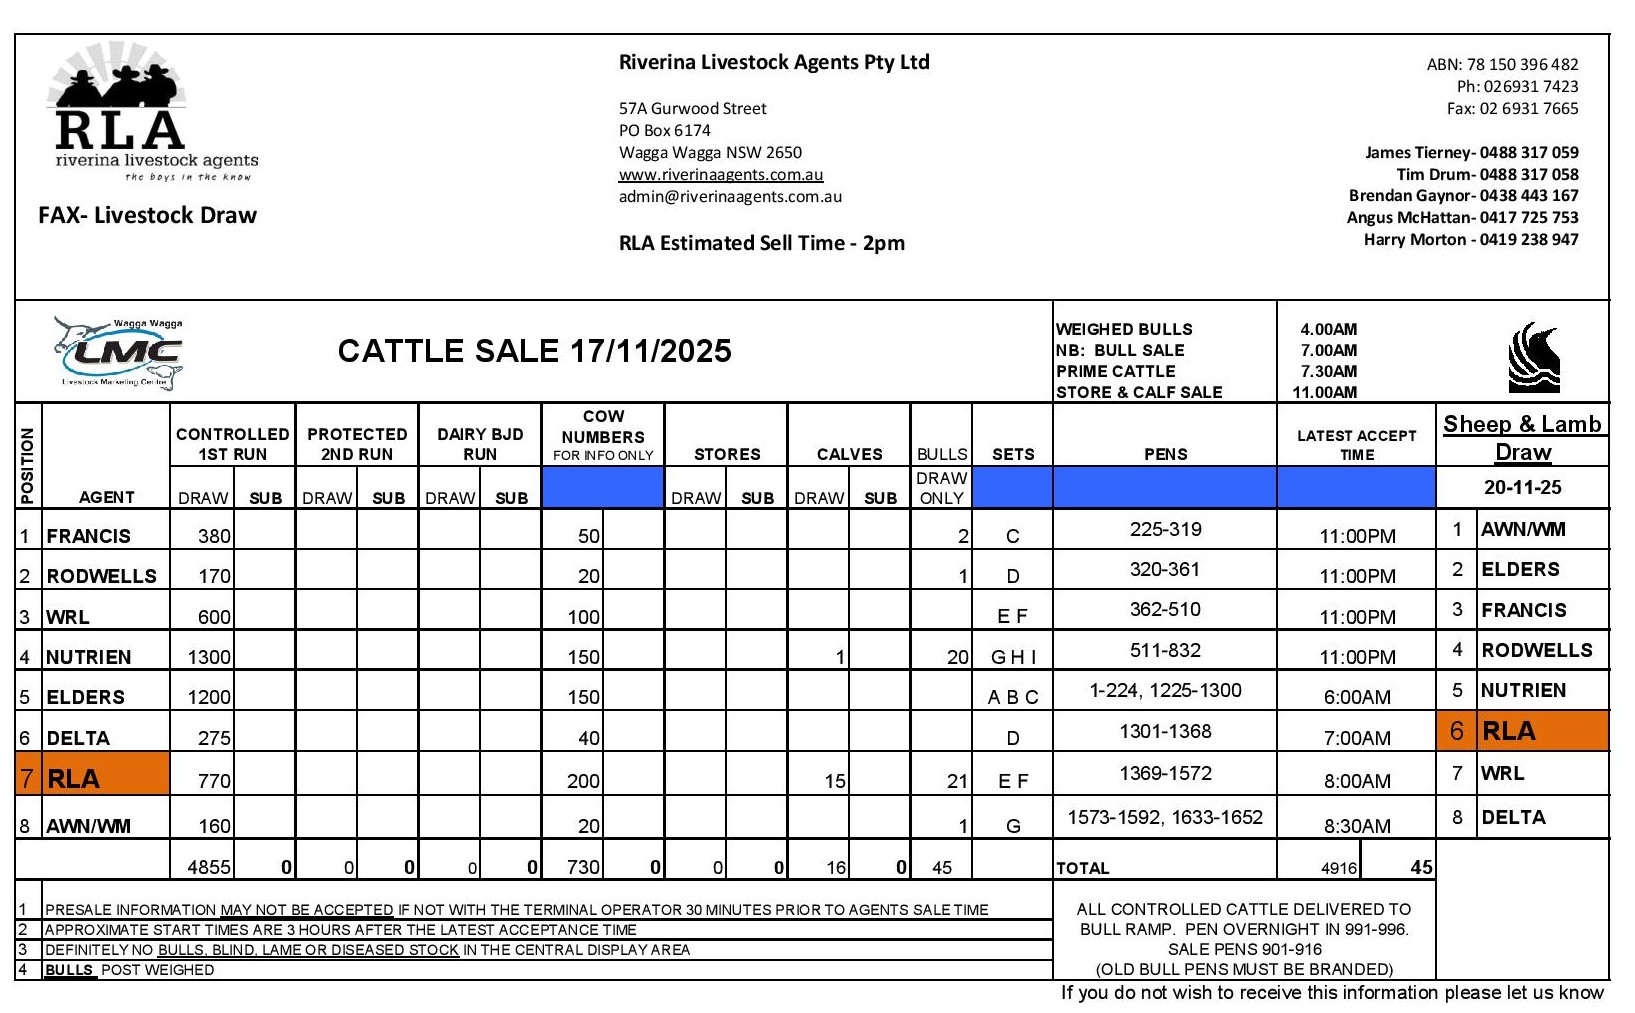Viewport: 1635px width, 1013px height.
Task: Select the DELTA latest accept time 7:00AM
Action: (x=1356, y=738)
